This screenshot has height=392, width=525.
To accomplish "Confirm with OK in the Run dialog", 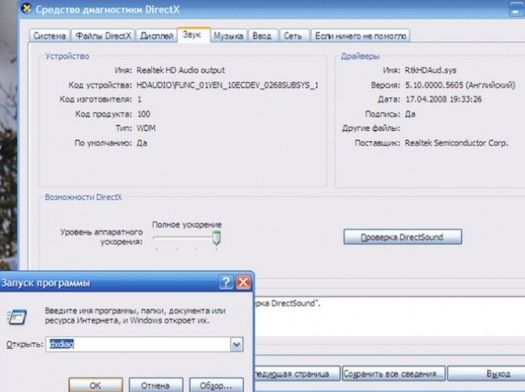I will 95,385.
